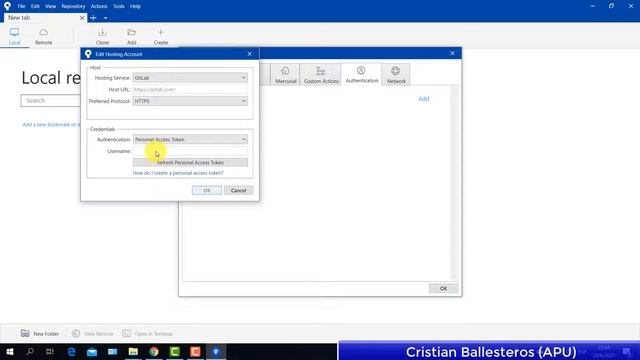
Task: Close the Edit Hosting Account dialog
Action: pyautogui.click(x=250, y=54)
